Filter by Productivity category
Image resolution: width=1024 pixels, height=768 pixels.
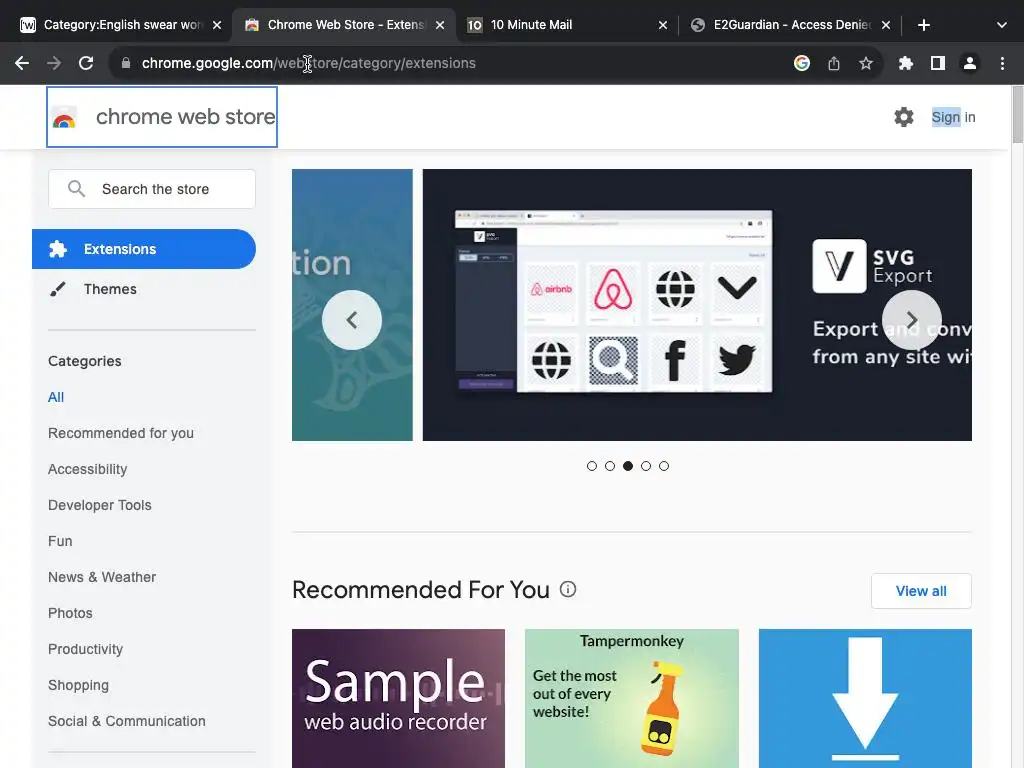tap(86, 648)
